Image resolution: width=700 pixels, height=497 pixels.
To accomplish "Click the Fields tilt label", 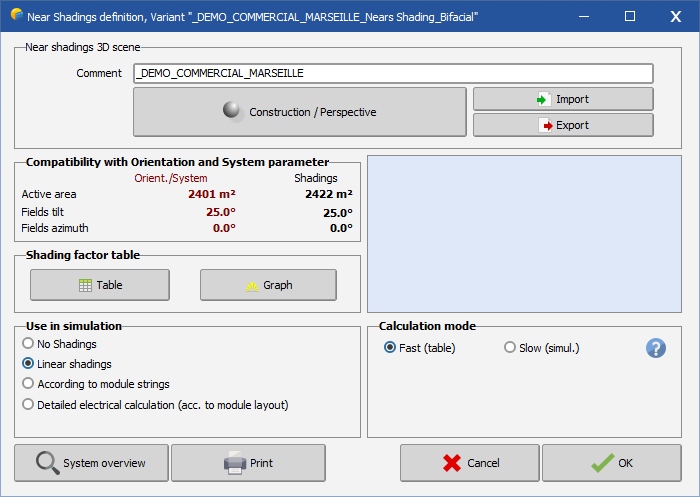I will pyautogui.click(x=42, y=212).
